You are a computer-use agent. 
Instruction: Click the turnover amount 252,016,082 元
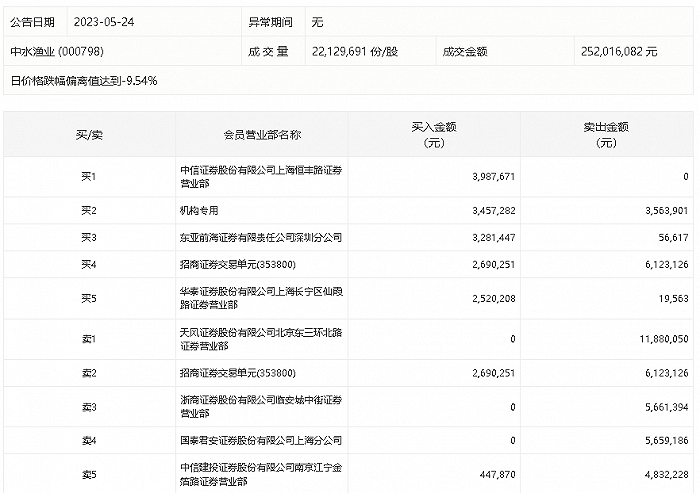coord(618,50)
